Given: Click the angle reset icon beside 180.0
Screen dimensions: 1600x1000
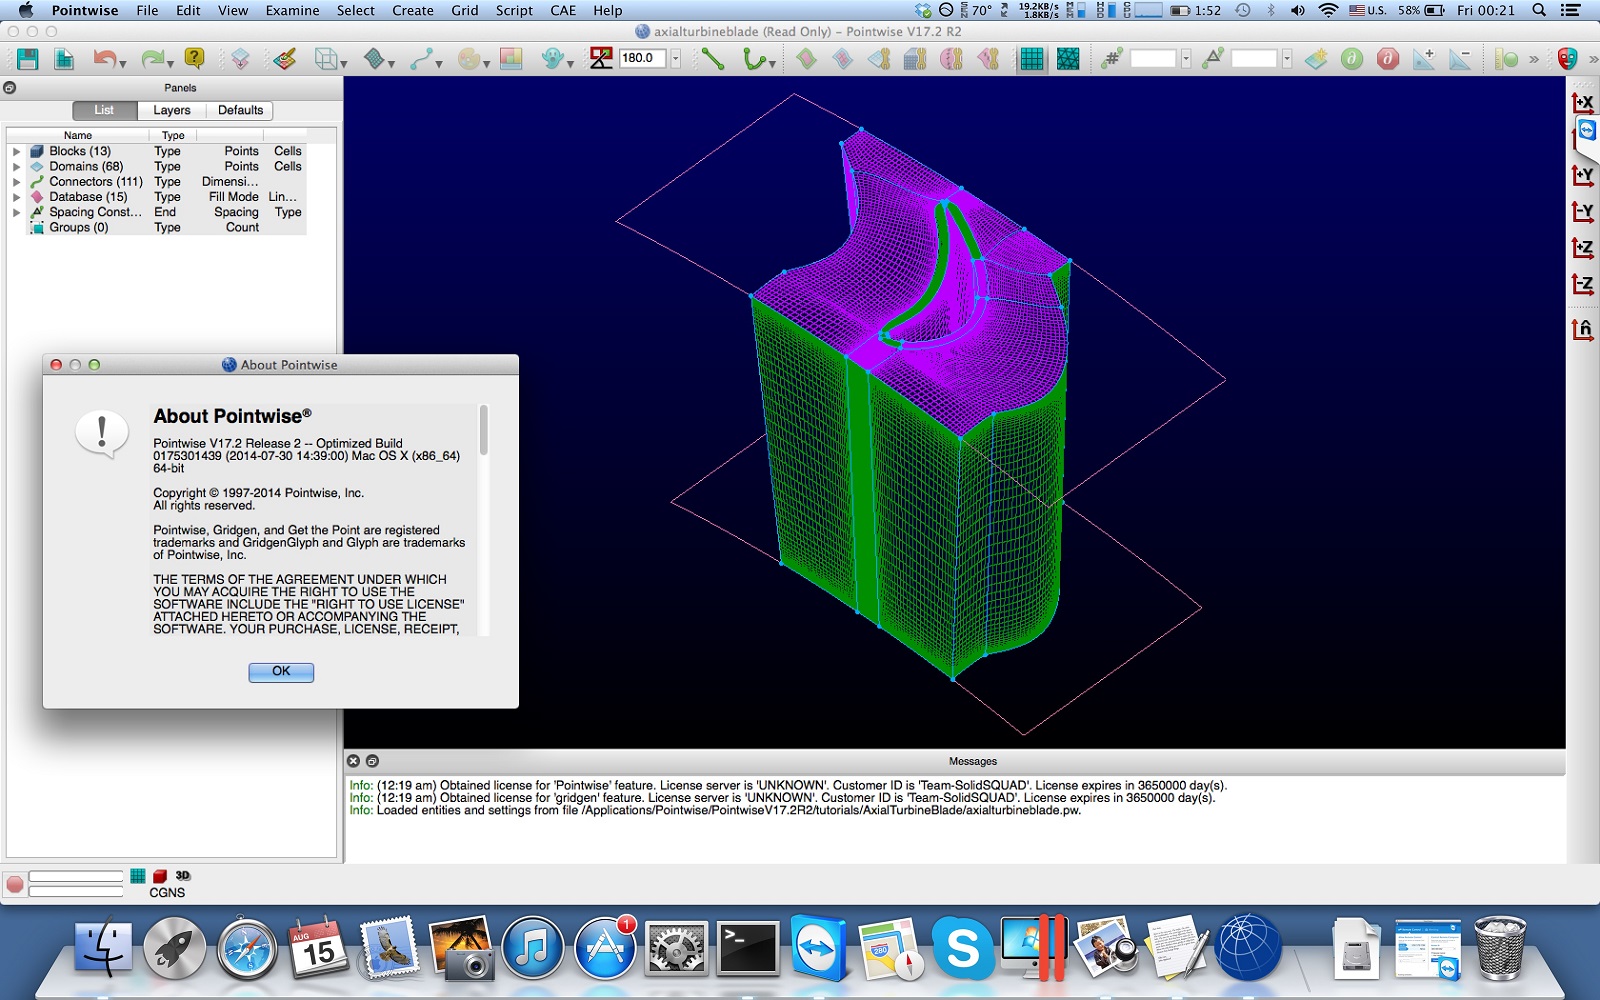Looking at the screenshot, I should 601,58.
